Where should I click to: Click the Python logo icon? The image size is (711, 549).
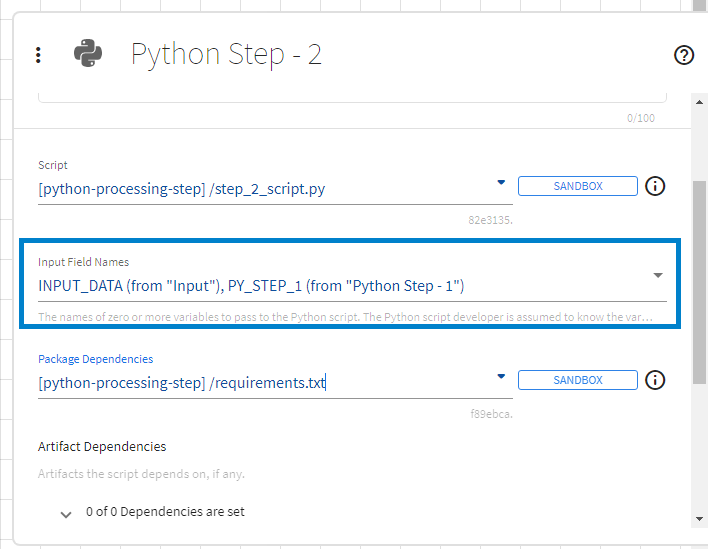tap(89, 54)
